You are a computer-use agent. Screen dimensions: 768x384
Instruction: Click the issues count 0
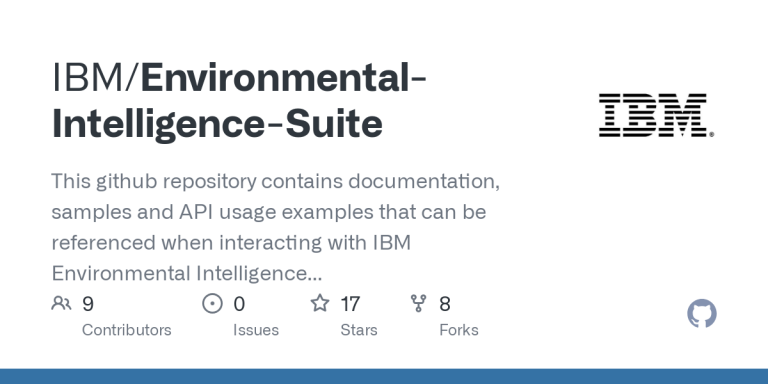tap(239, 304)
